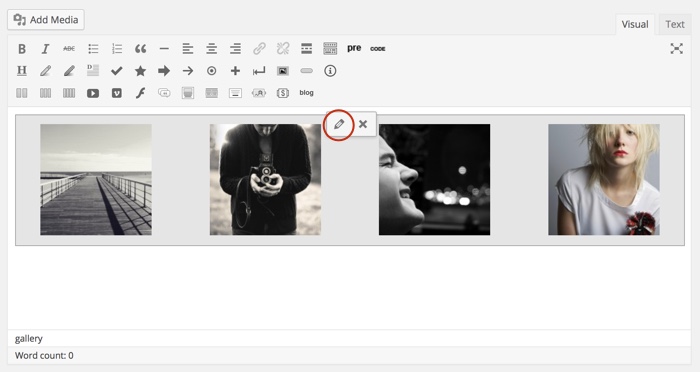
Task: Click the braces S shortcode icon
Action: pos(283,93)
